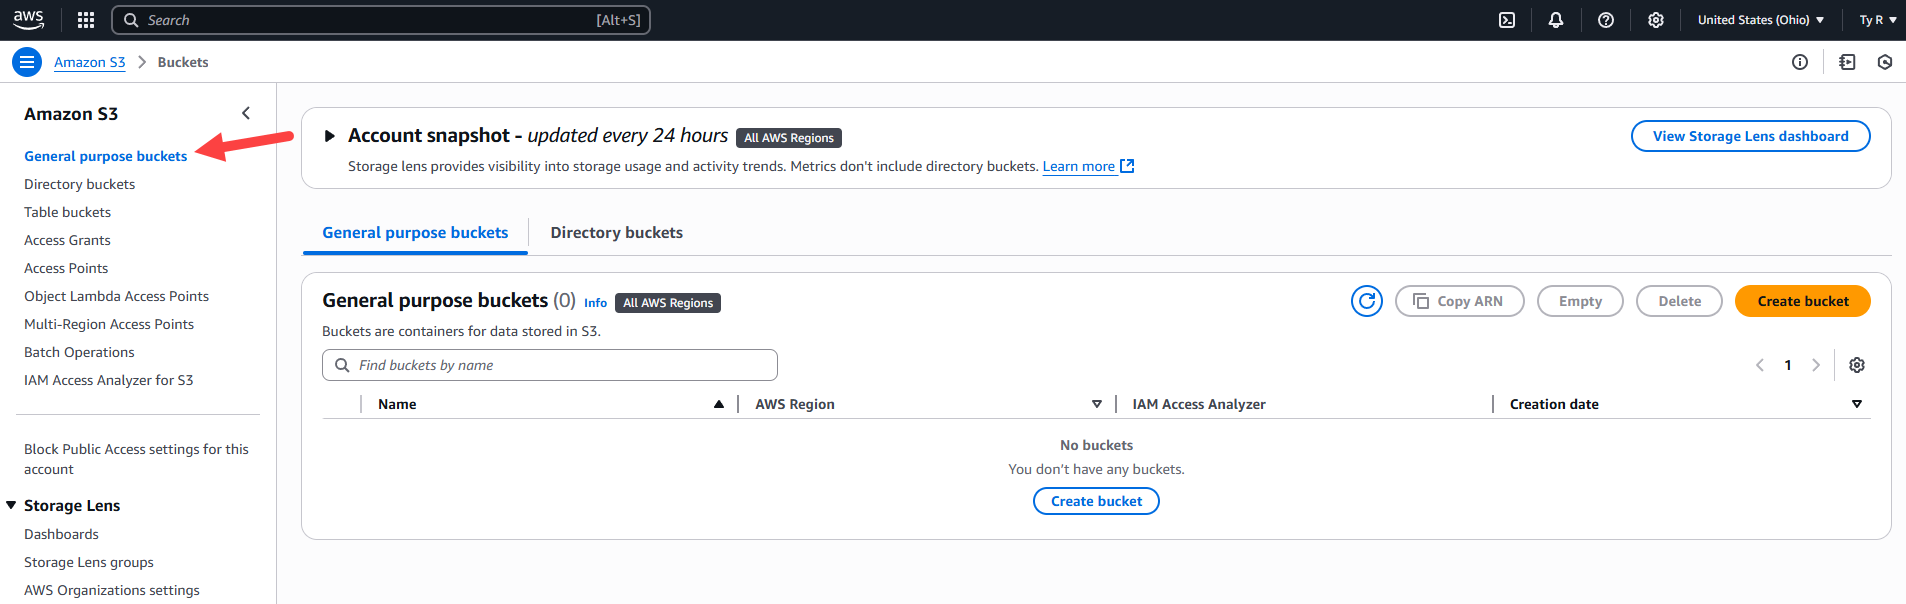The height and width of the screenshot is (604, 1906).
Task: Open the Info link beside bucket count
Action: tap(595, 303)
